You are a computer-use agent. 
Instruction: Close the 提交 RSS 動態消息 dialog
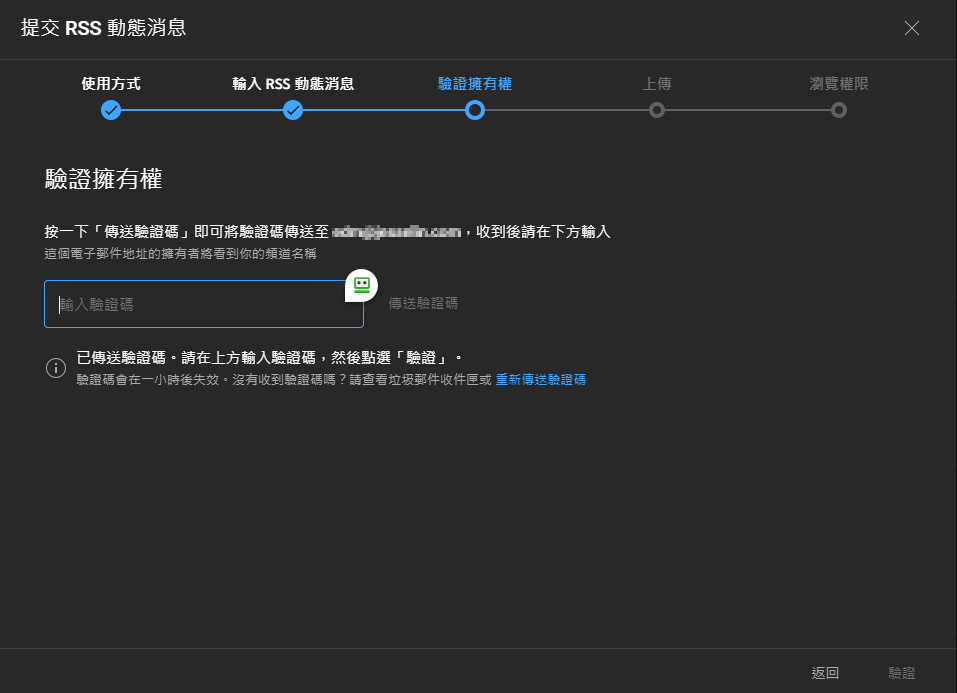pyautogui.click(x=911, y=28)
